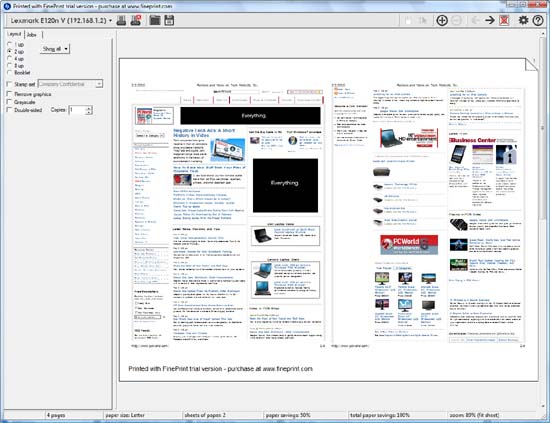The image size is (550, 423).
Task: Open settings with the gear icon
Action: coord(523,20)
